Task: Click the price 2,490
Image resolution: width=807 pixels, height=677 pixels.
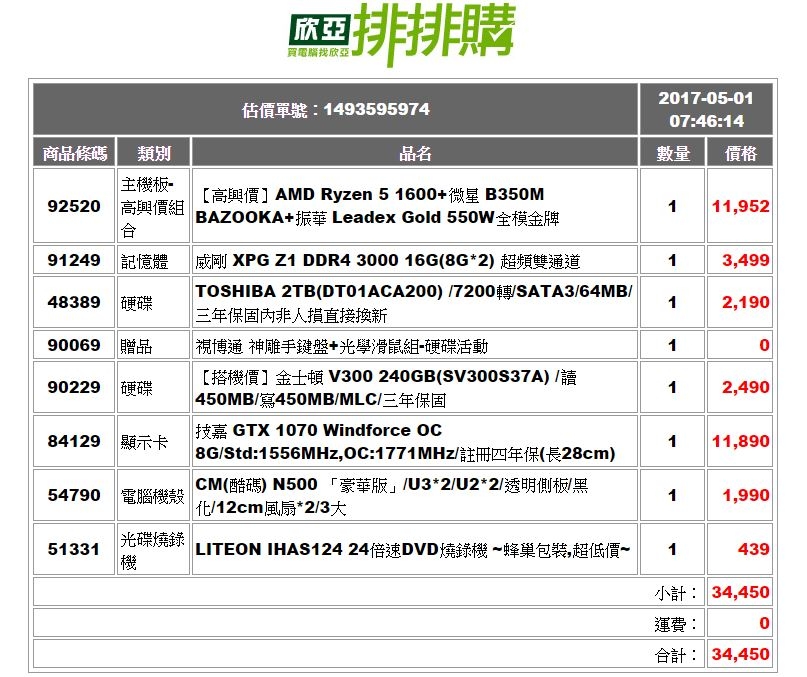Action: 746,388
